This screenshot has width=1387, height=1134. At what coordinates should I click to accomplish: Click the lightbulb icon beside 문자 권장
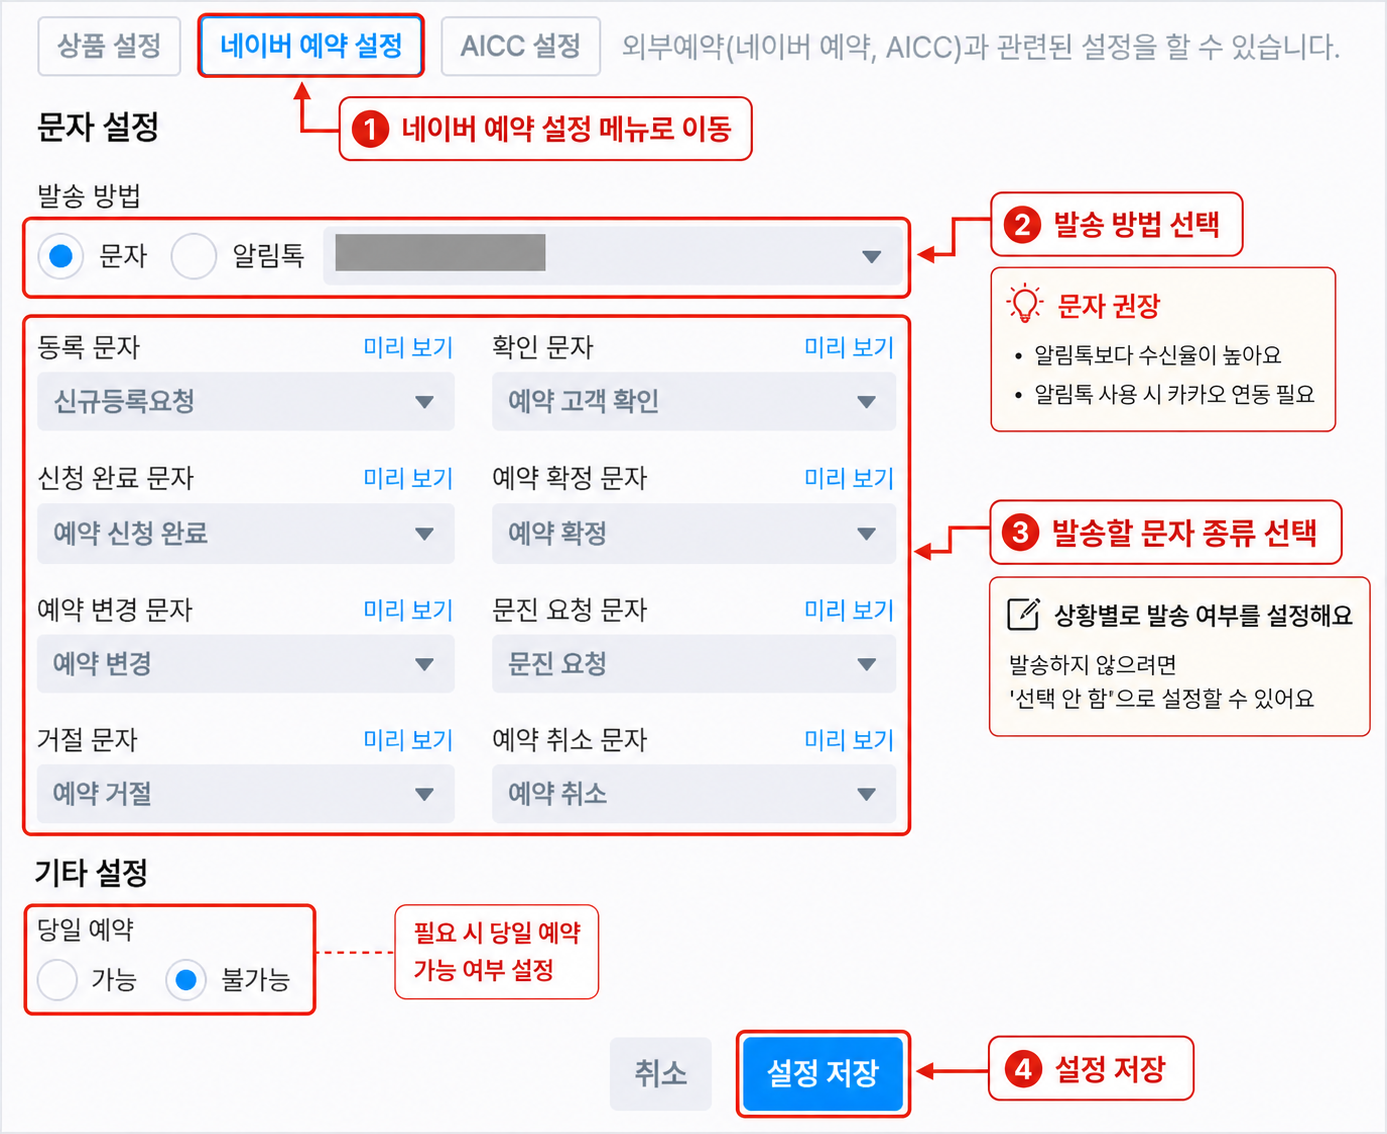click(x=1025, y=304)
